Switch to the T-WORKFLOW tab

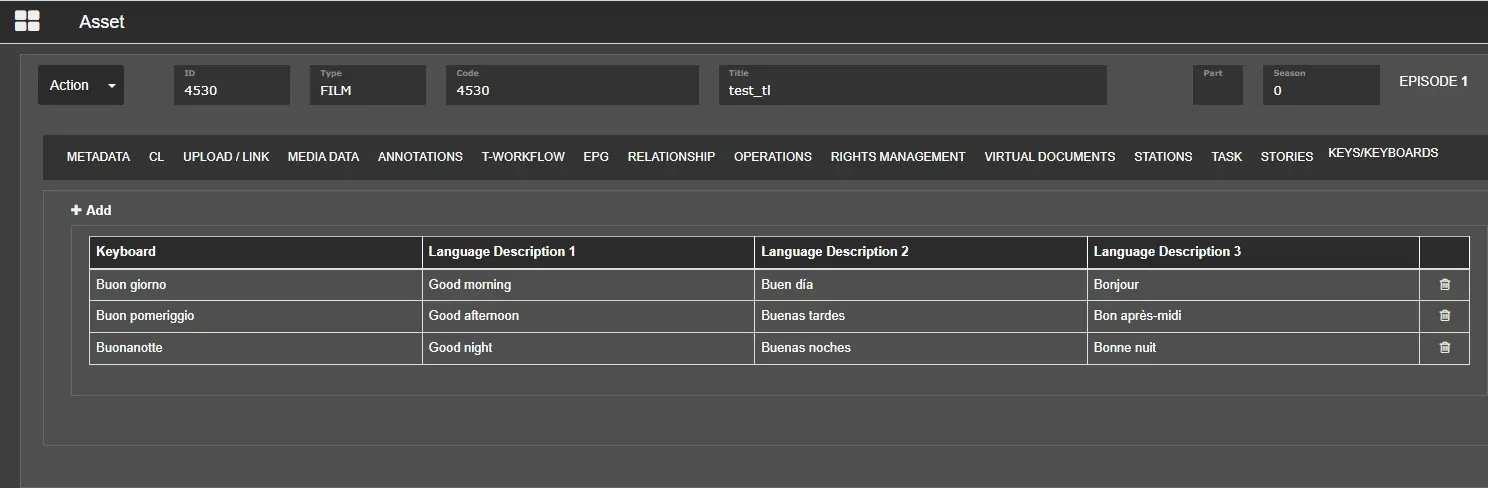pyautogui.click(x=523, y=157)
